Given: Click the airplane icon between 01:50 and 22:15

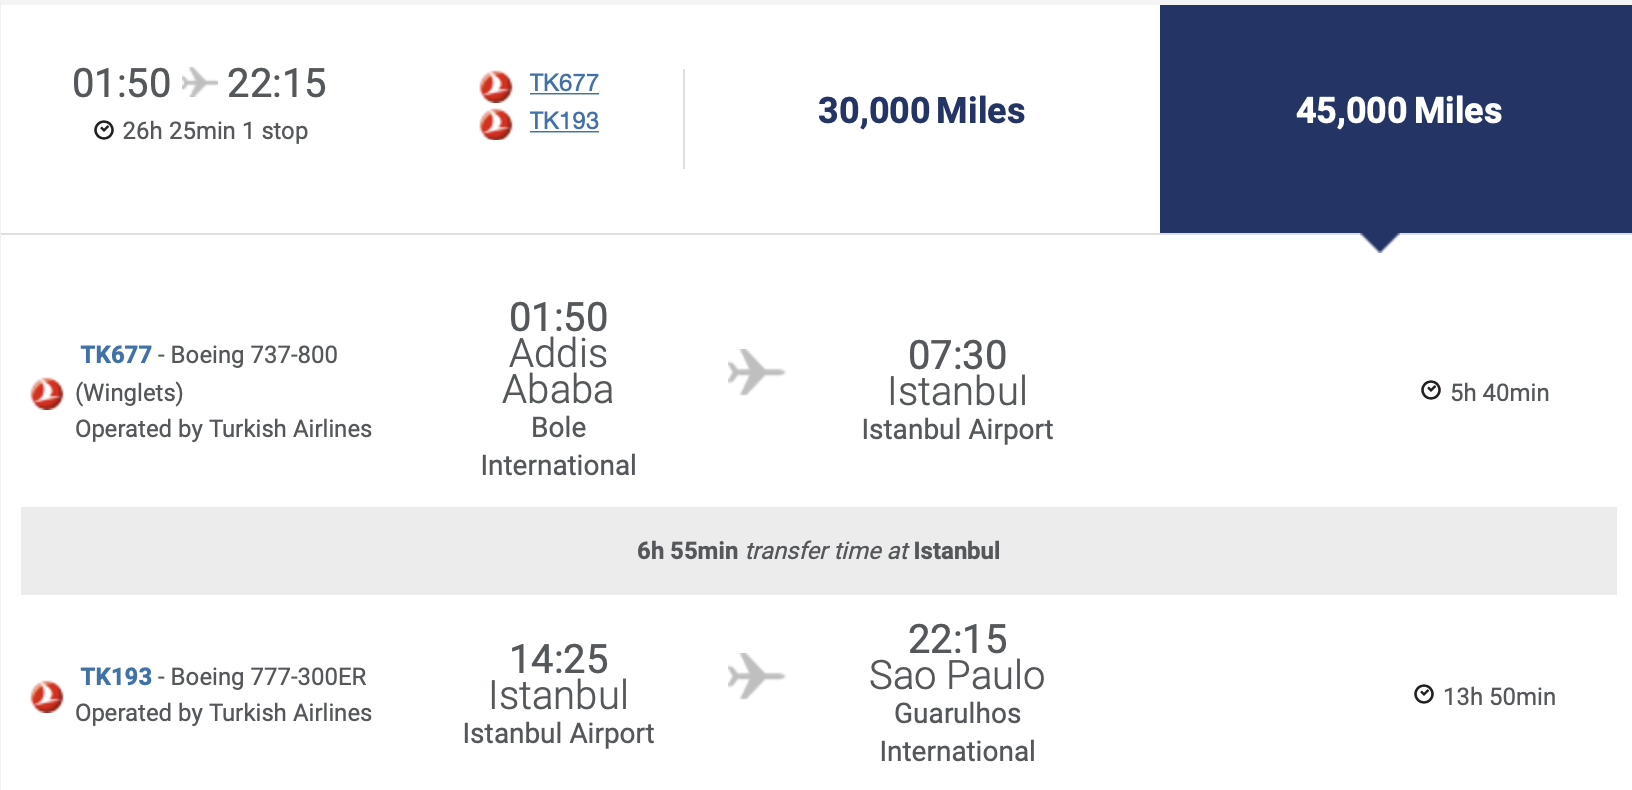Looking at the screenshot, I should point(200,82).
